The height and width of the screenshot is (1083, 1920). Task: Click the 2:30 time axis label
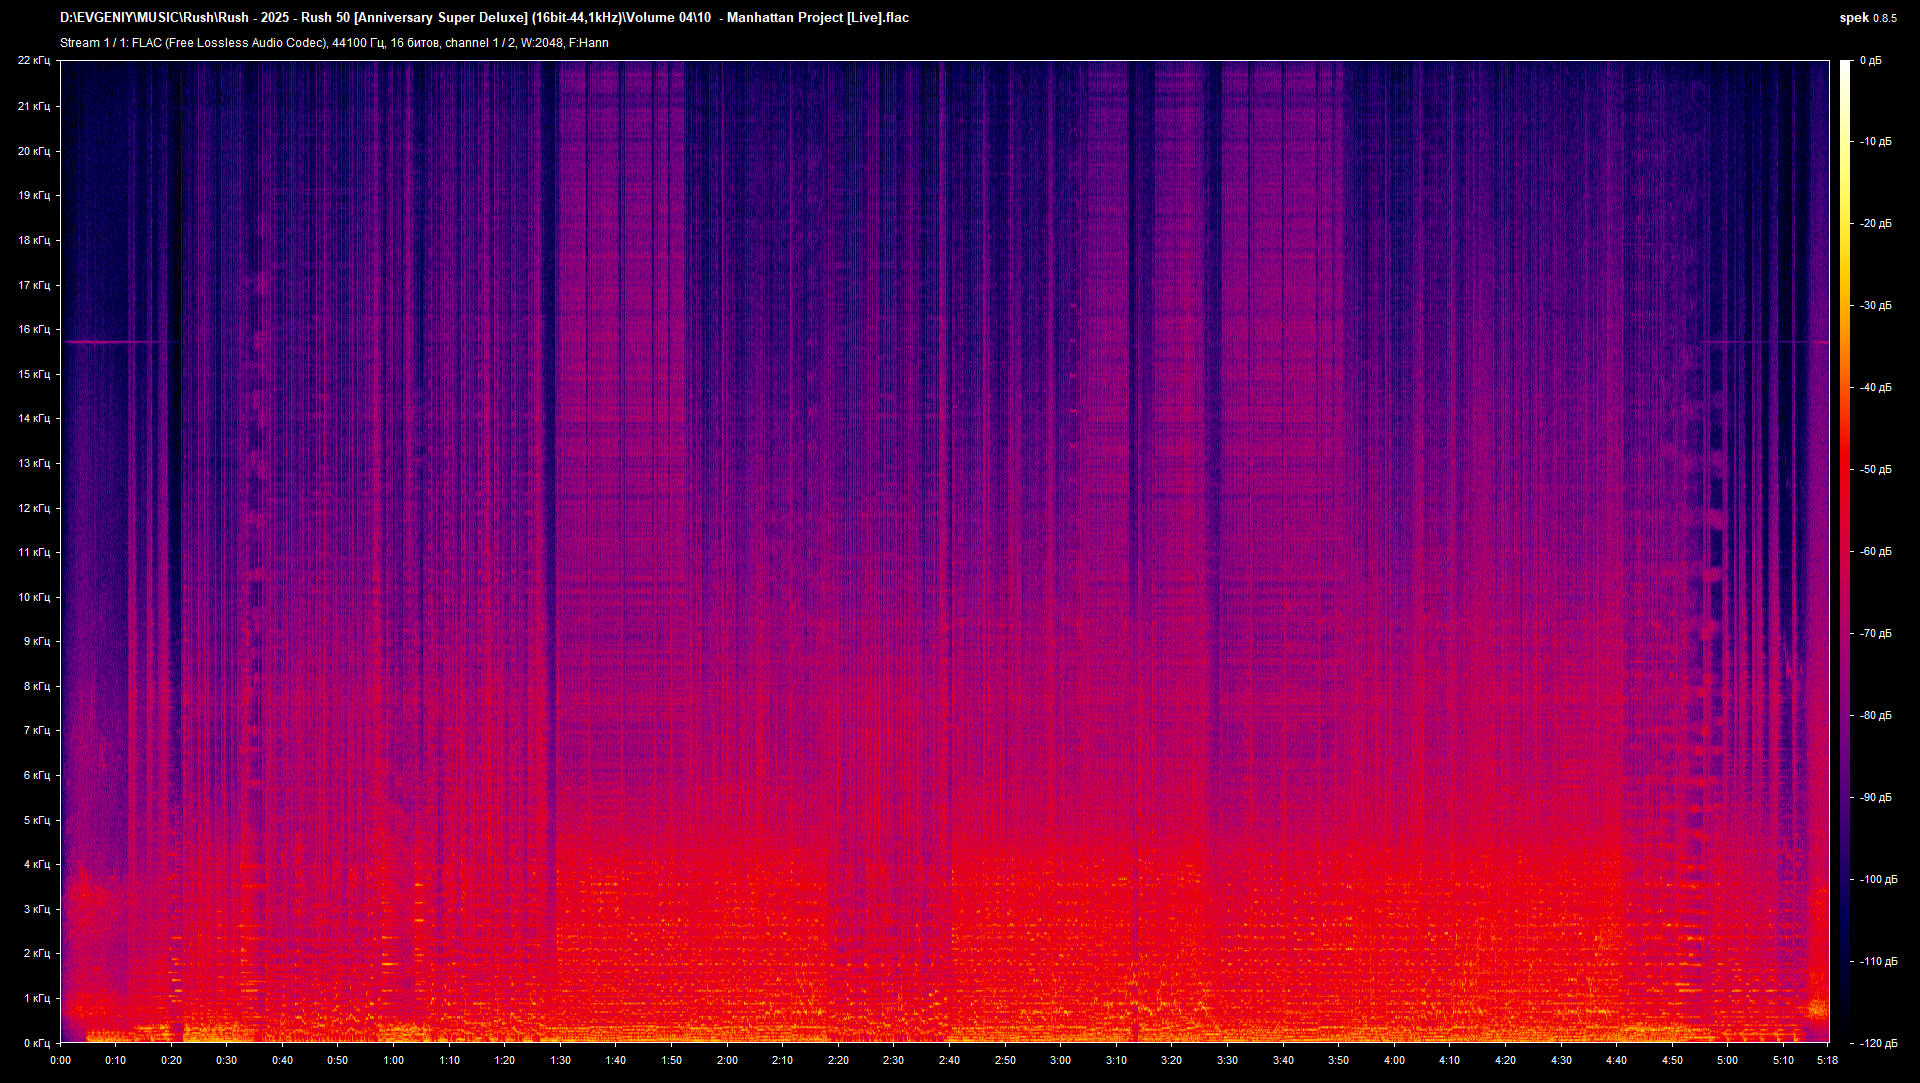click(893, 1060)
